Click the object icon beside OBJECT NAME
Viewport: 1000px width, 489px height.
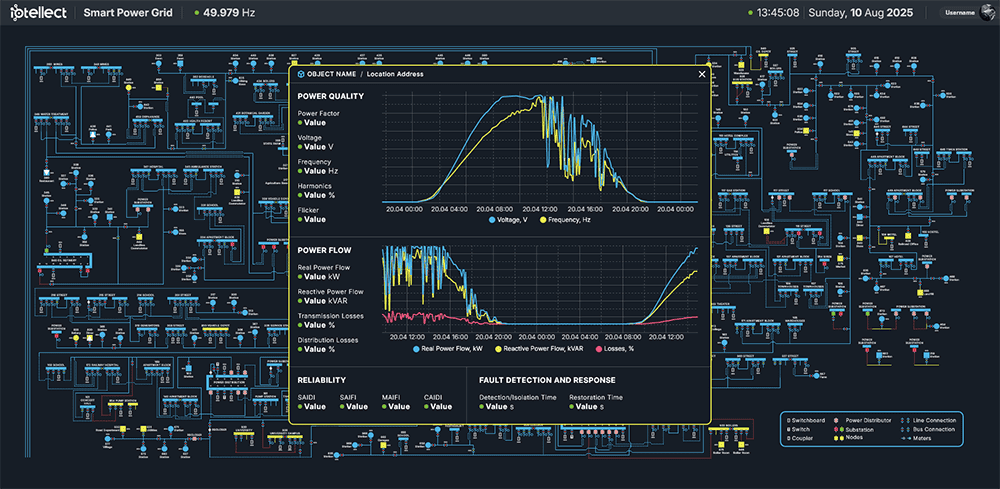(301, 74)
